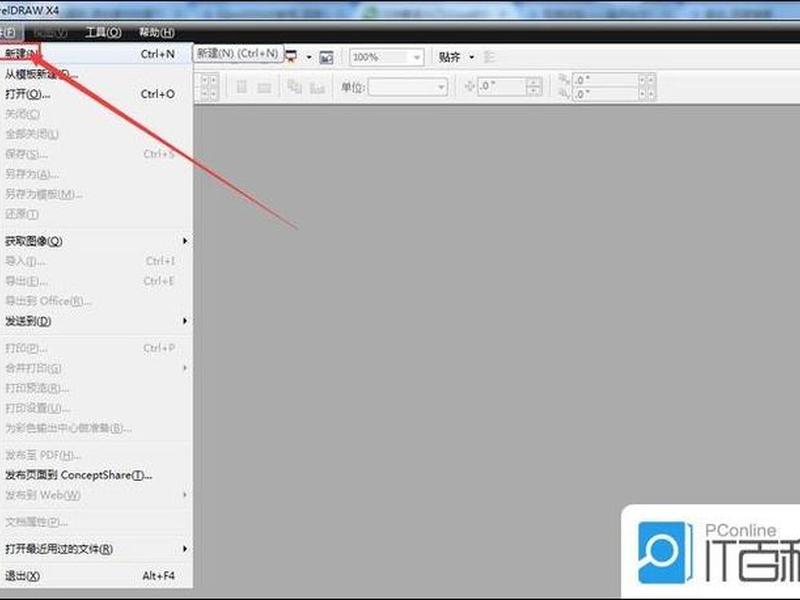Click the lower duplicate distance spinner
The width and height of the screenshot is (800, 600).
click(x=646, y=94)
